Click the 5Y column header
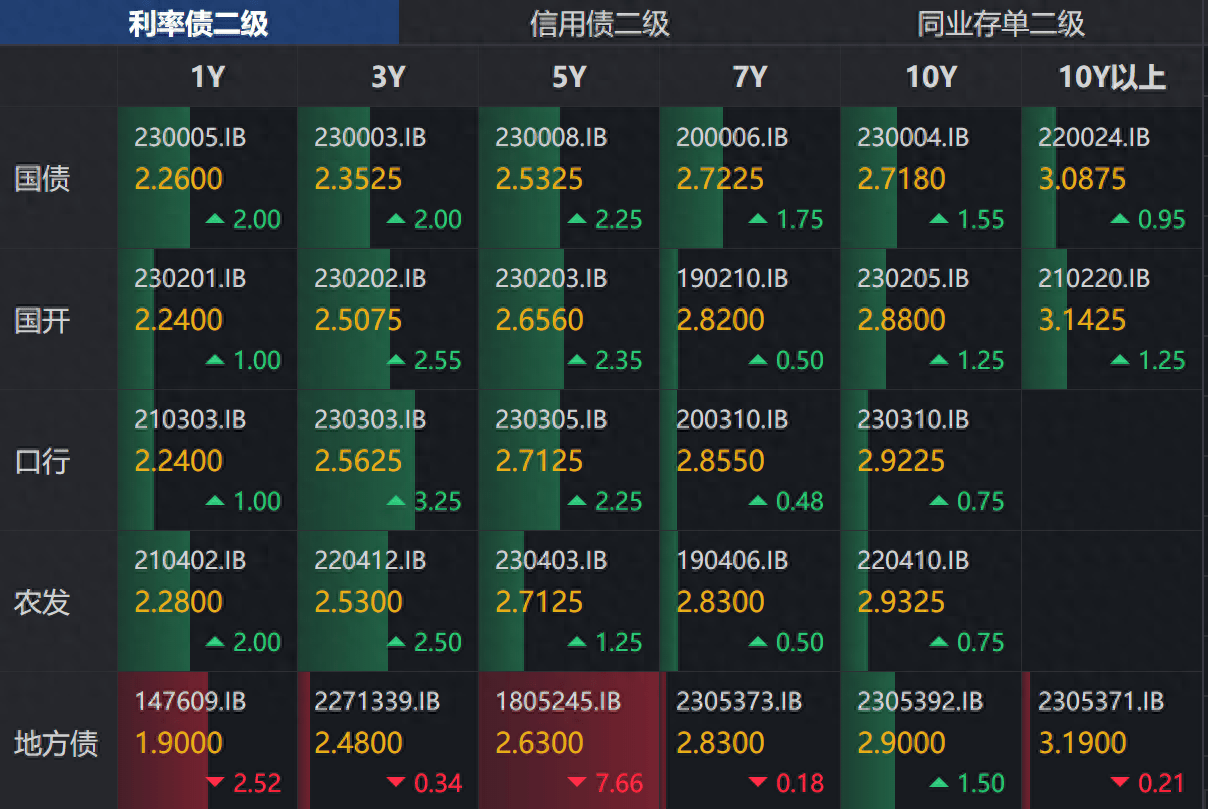The height and width of the screenshot is (809, 1208). (568, 78)
